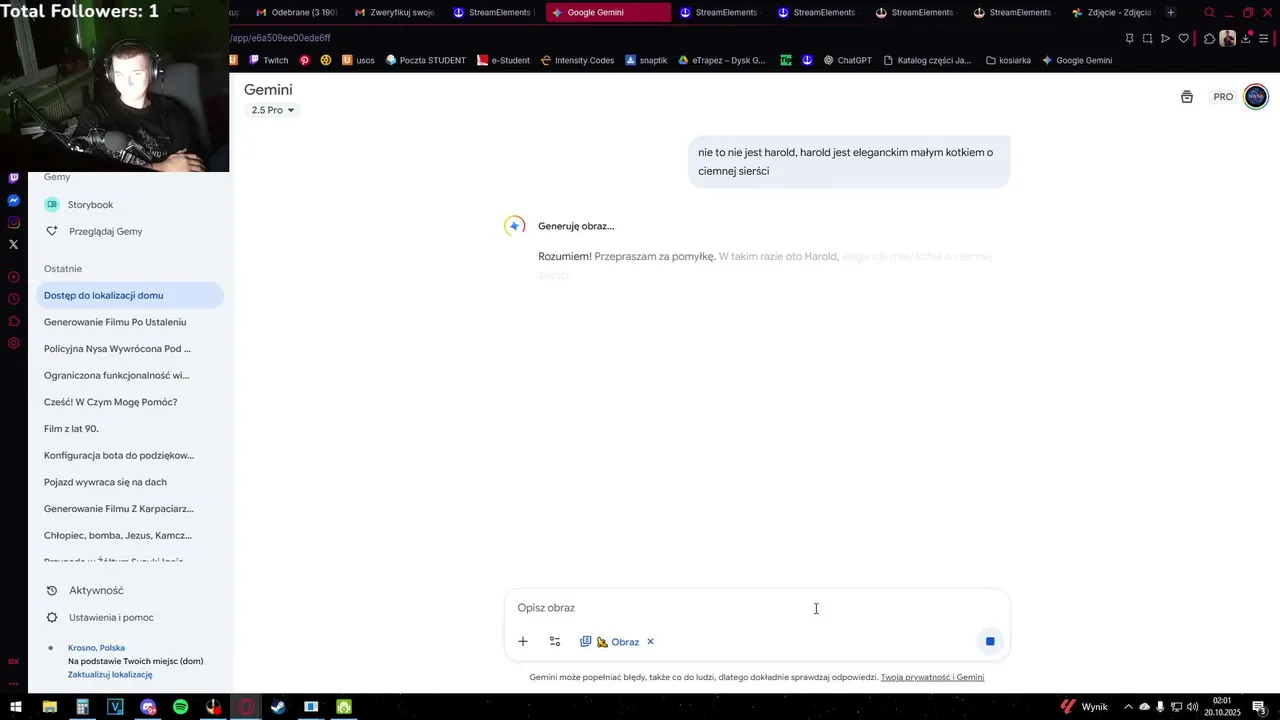Image resolution: width=1280 pixels, height=720 pixels.
Task: Open chat Dostęp do lokalizacji domu
Action: click(130, 295)
